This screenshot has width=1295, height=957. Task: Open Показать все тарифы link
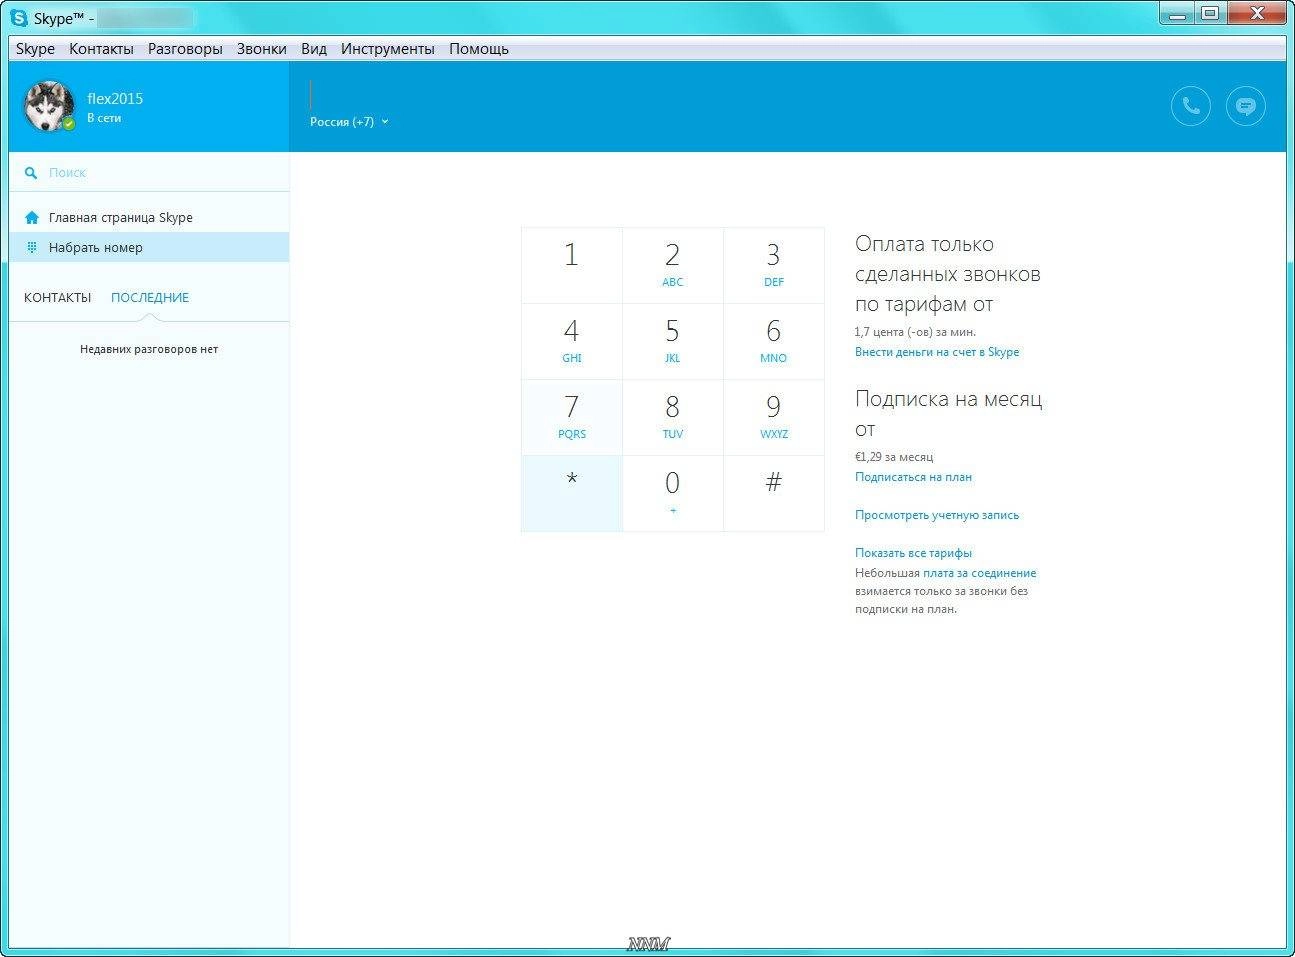point(913,553)
